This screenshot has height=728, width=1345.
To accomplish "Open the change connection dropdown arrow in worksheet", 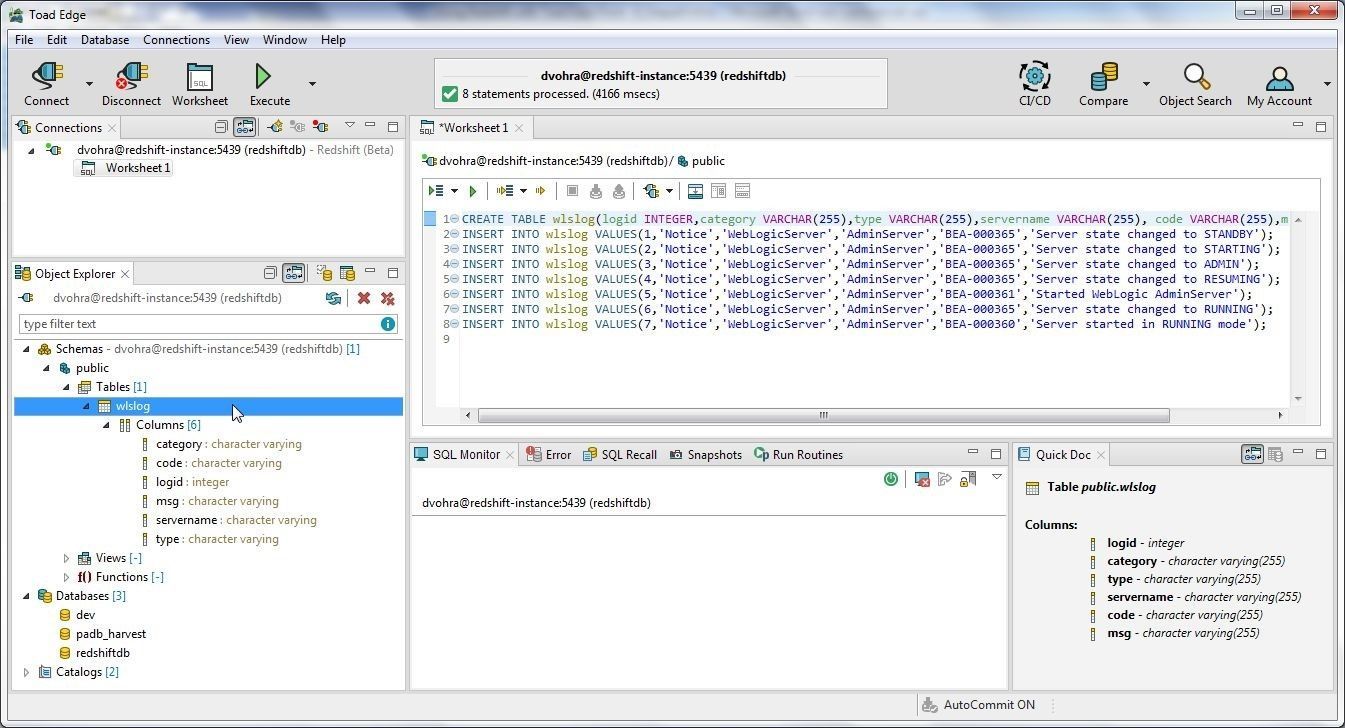I will tap(670, 191).
